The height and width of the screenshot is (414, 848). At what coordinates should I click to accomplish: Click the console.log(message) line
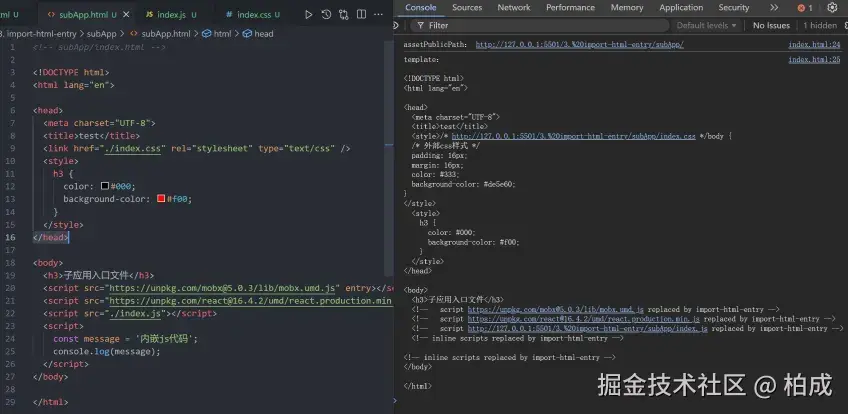click(107, 351)
